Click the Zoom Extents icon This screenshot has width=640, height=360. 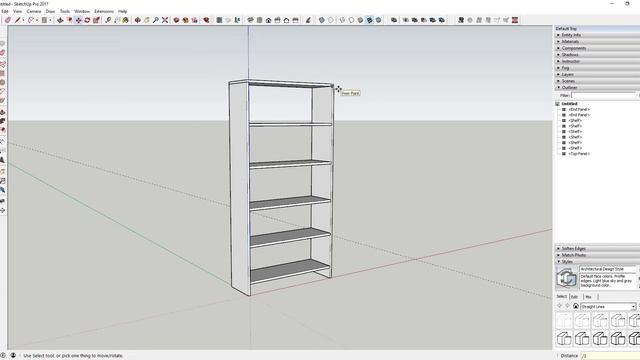[165, 20]
